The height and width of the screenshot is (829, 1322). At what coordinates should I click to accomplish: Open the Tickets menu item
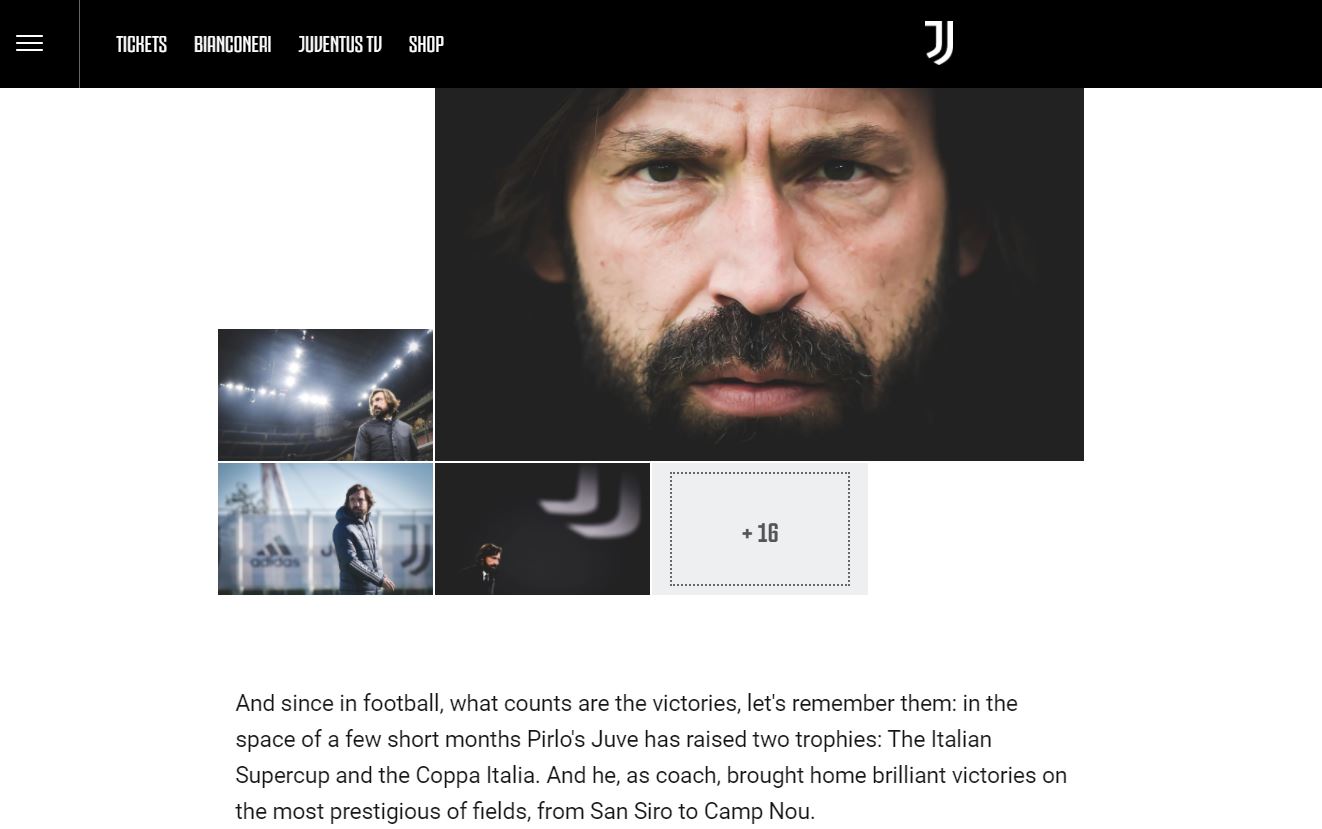[141, 44]
